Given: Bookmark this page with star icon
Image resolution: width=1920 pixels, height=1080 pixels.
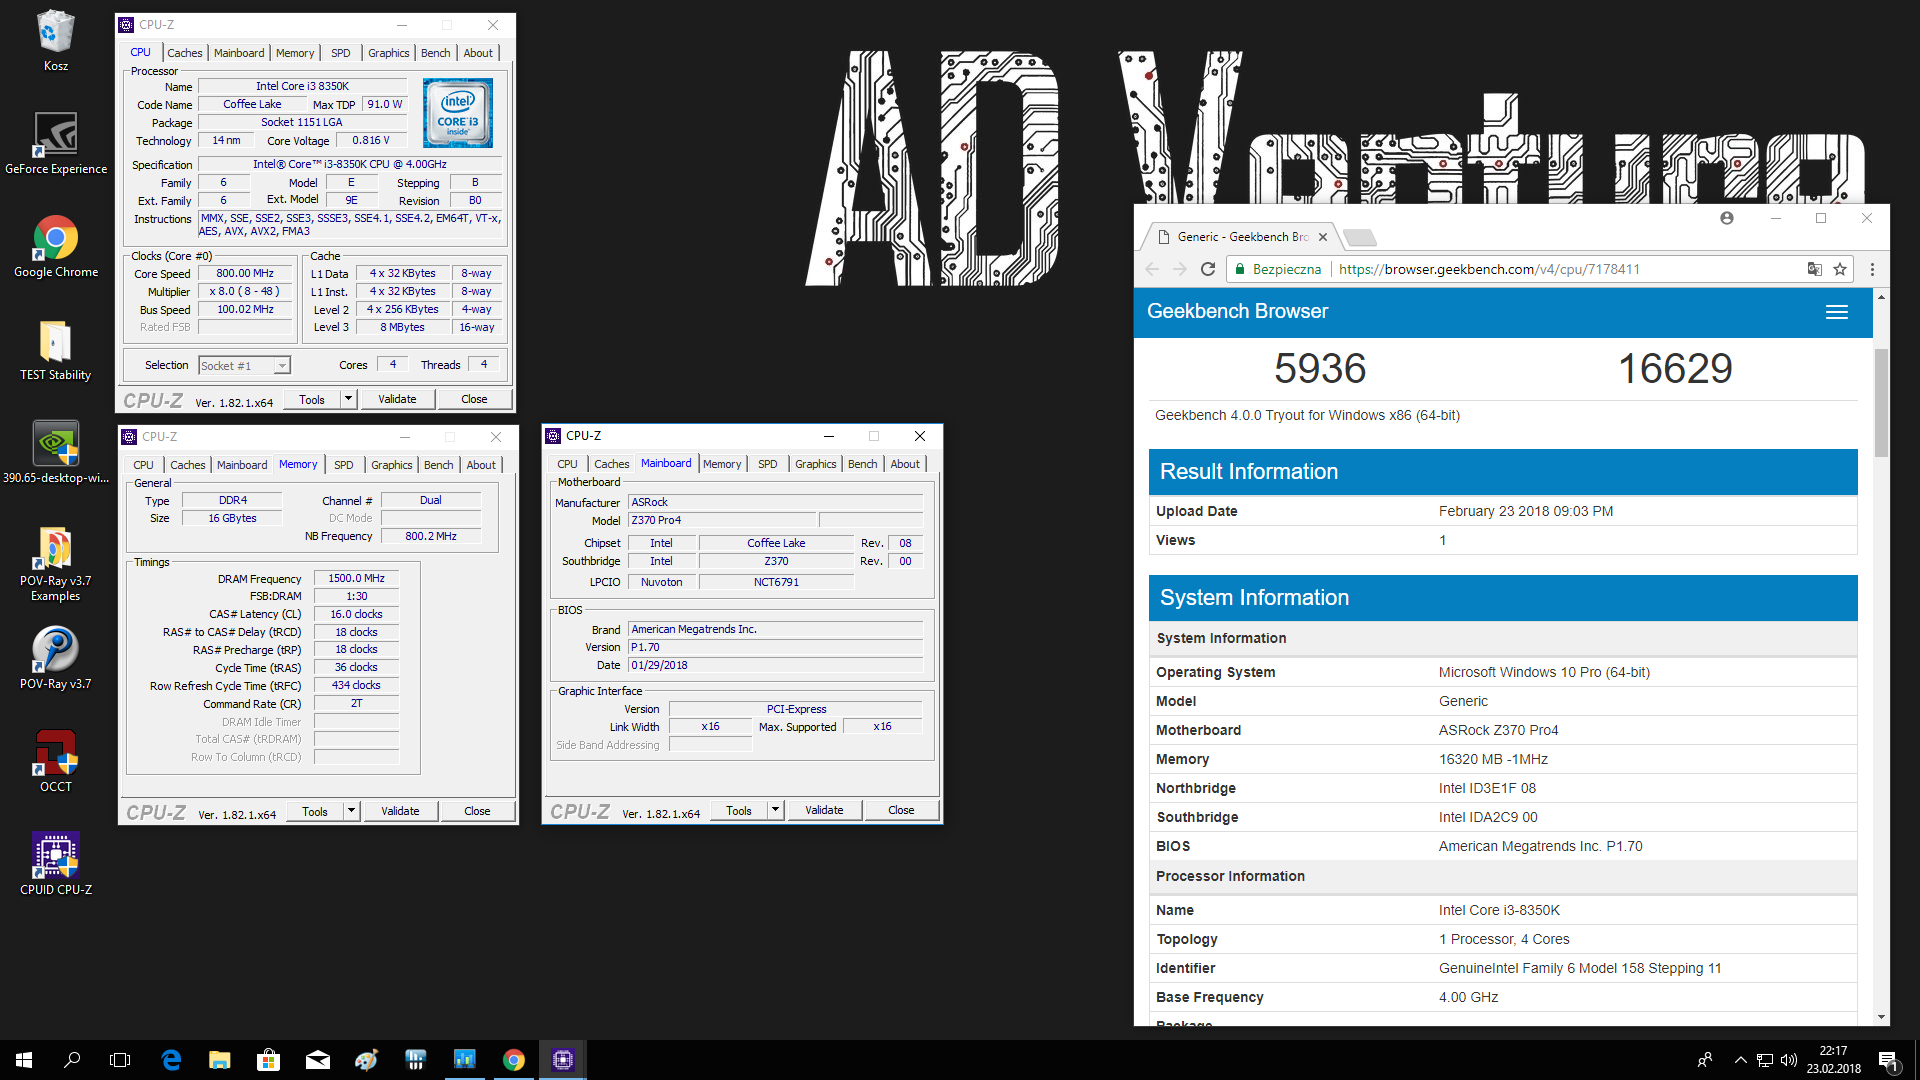Looking at the screenshot, I should [1840, 269].
